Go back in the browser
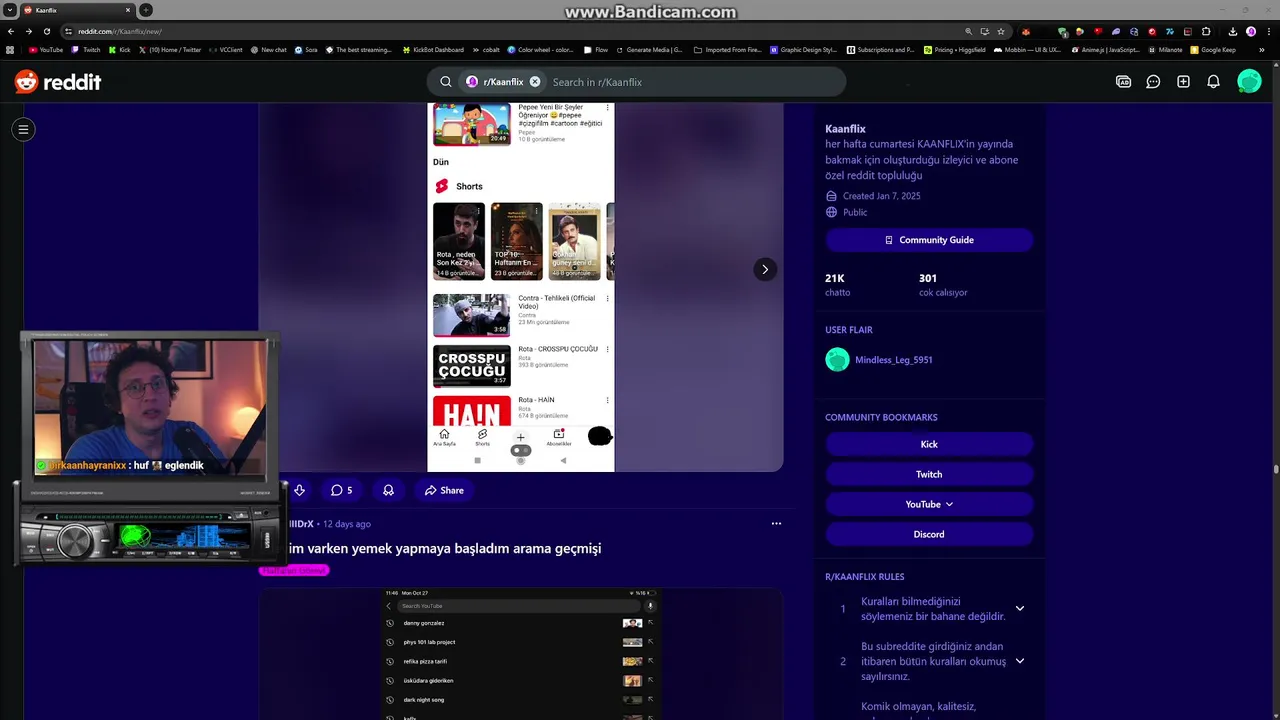 11,31
